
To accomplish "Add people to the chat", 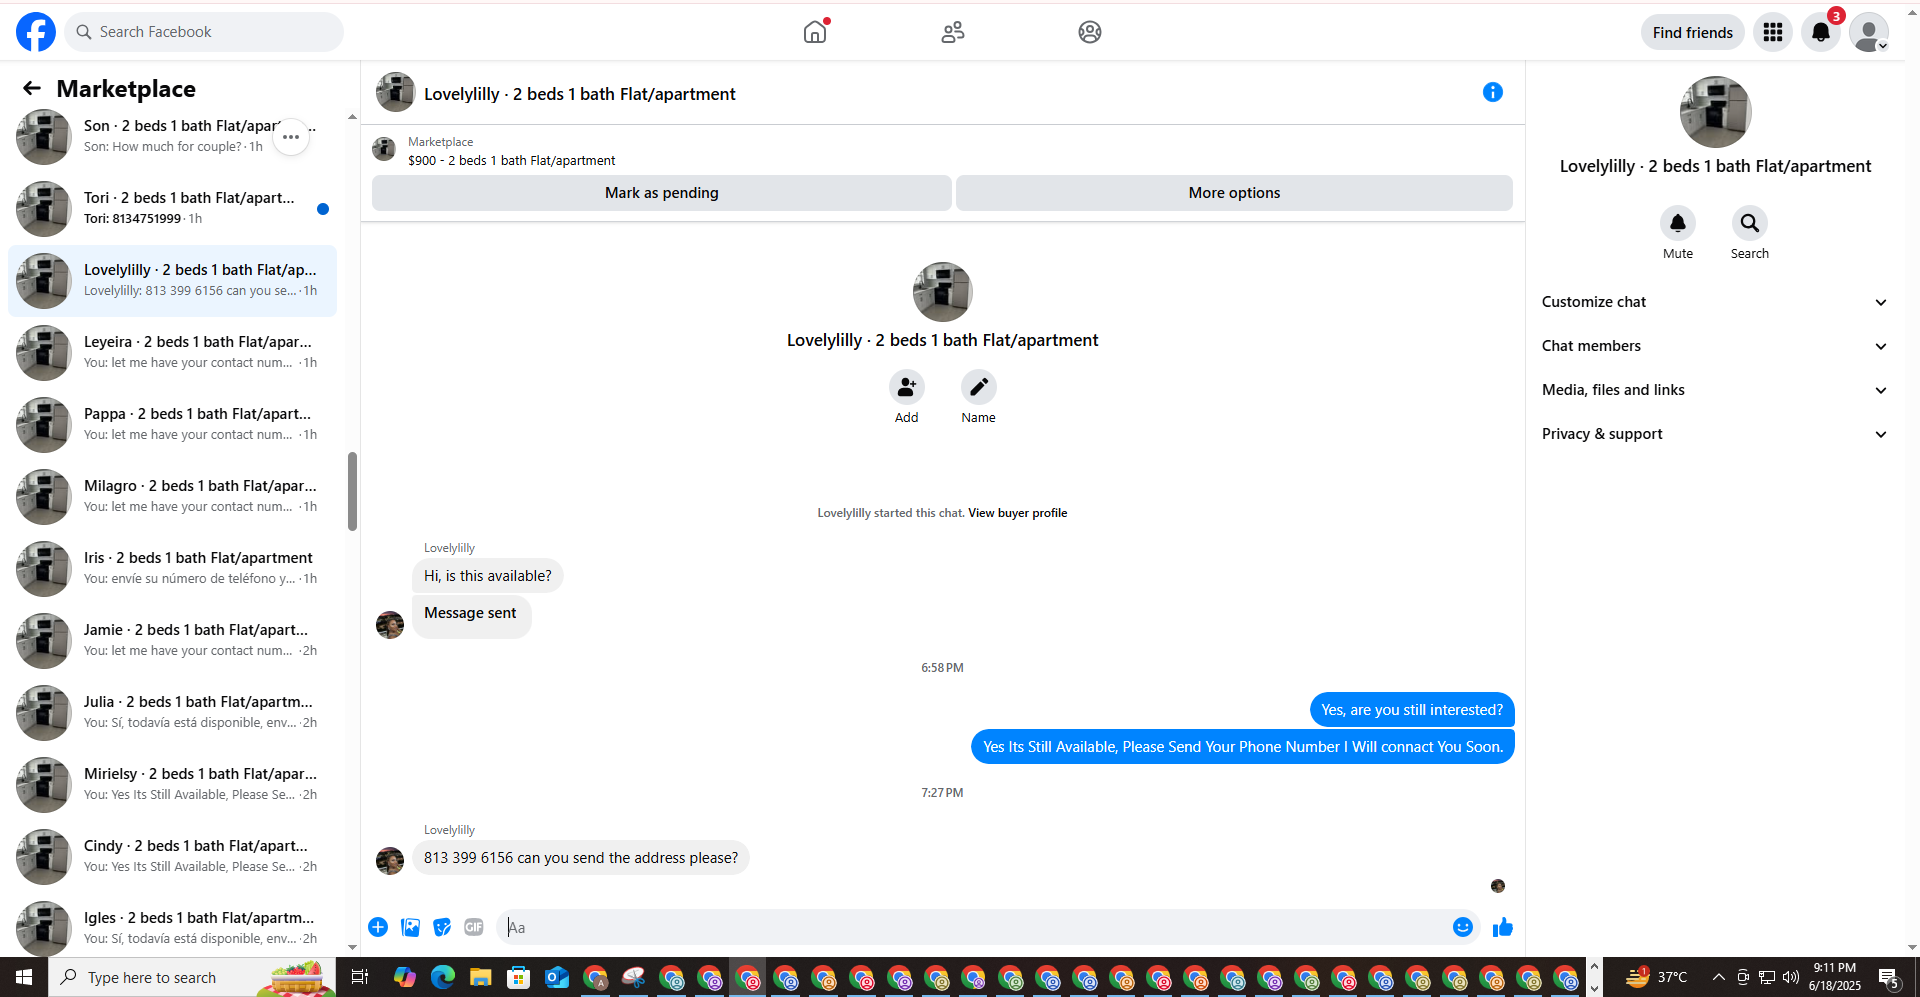I will point(907,387).
